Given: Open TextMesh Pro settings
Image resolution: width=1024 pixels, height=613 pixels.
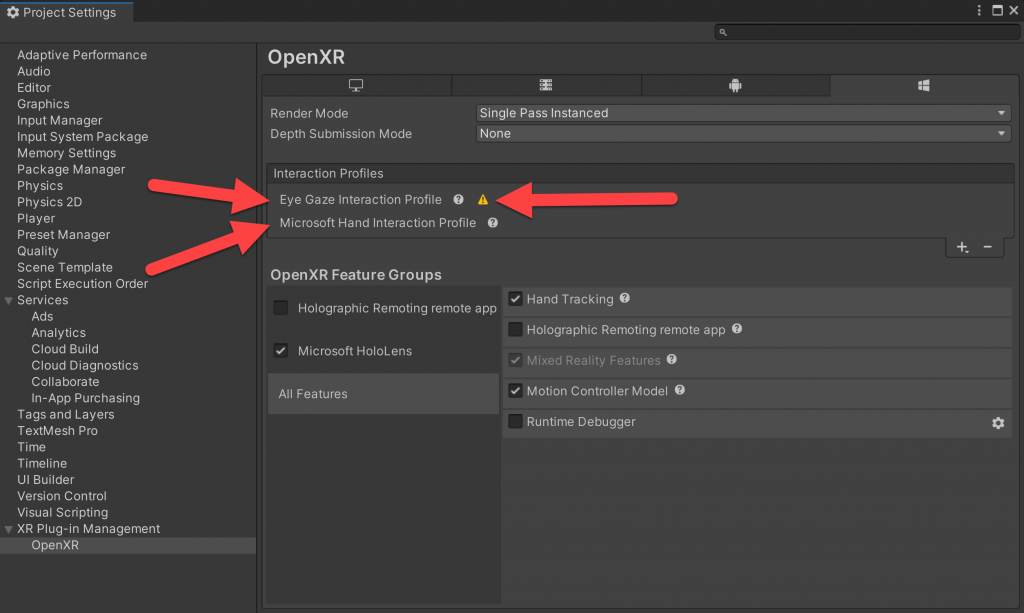Looking at the screenshot, I should pyautogui.click(x=57, y=430).
